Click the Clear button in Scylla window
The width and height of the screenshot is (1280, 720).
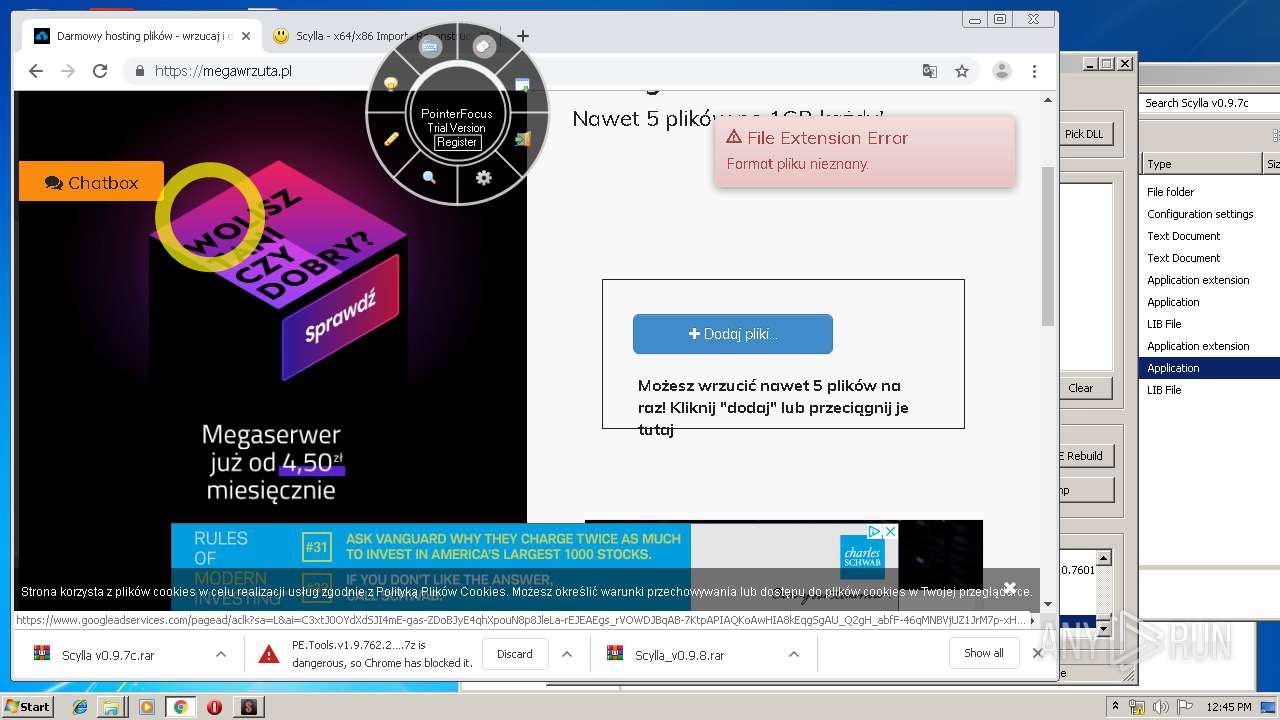(x=1081, y=388)
